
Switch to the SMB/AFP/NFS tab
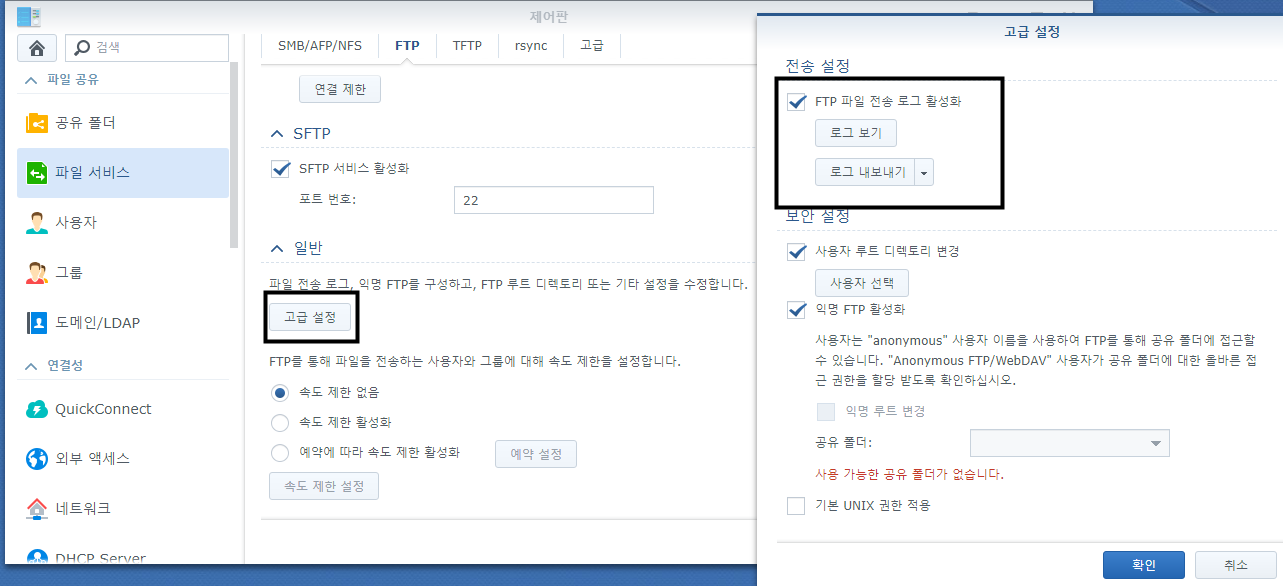[x=320, y=46]
